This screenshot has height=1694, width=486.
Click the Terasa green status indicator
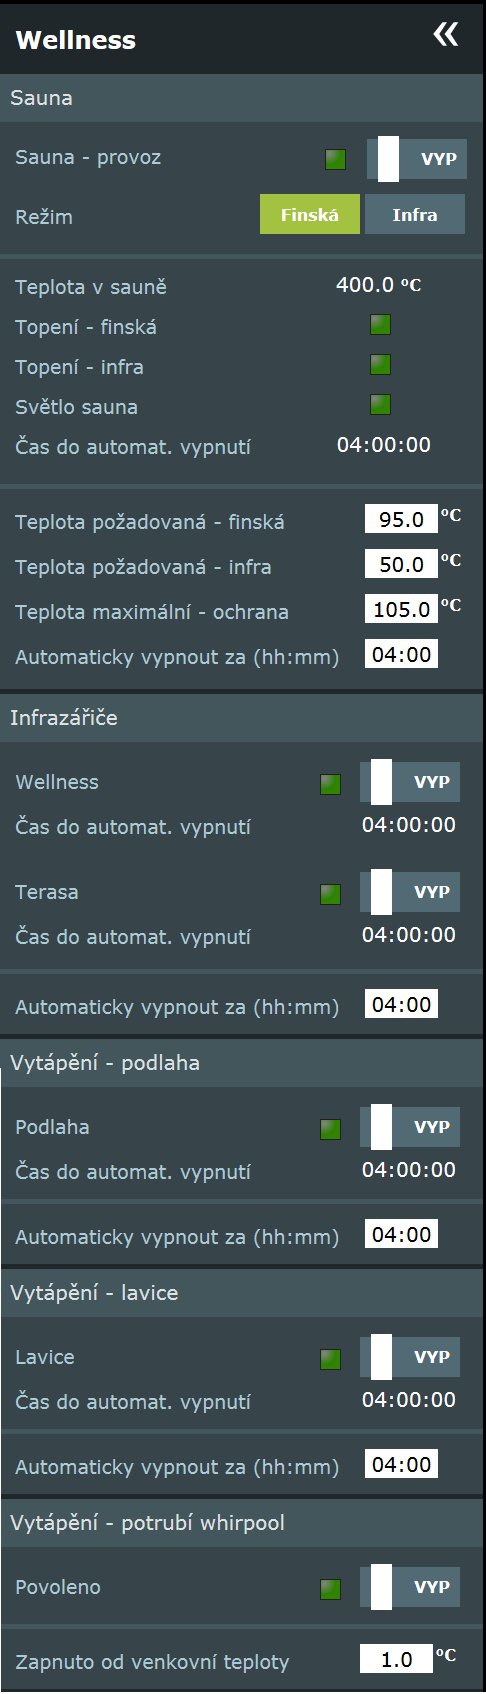click(330, 894)
